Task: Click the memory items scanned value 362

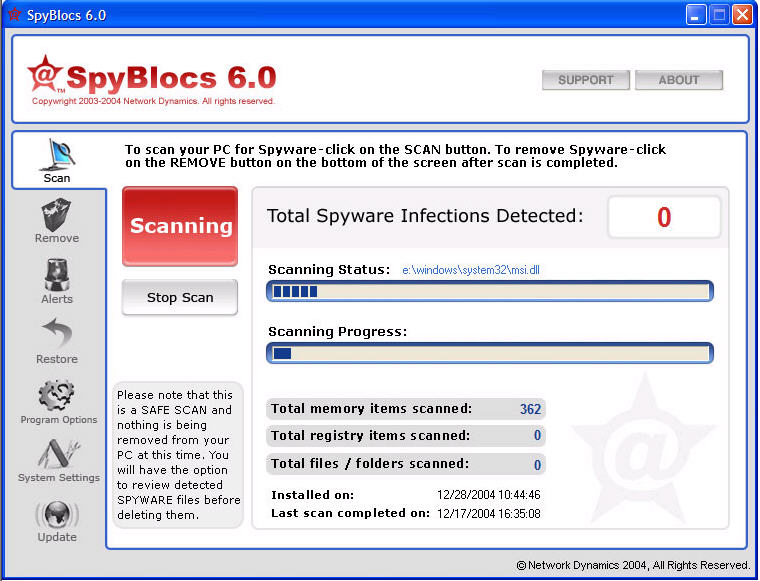Action: pyautogui.click(x=530, y=409)
